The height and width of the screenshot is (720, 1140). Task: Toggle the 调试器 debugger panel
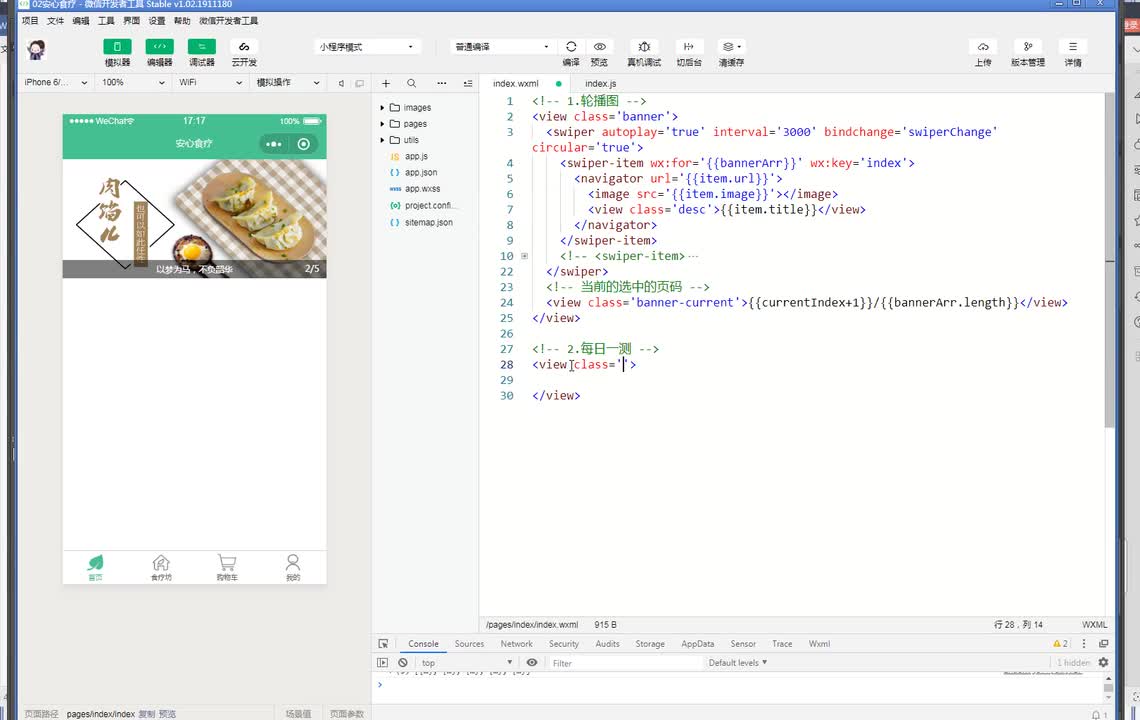pyautogui.click(x=201, y=47)
